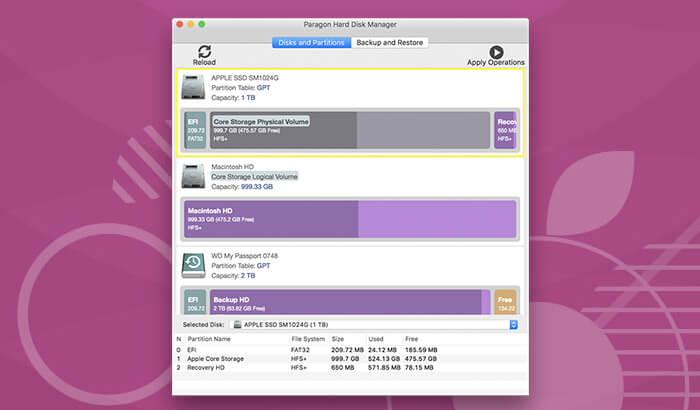
Task: Select Recovery partition block on APPLE SSD
Action: (x=505, y=130)
